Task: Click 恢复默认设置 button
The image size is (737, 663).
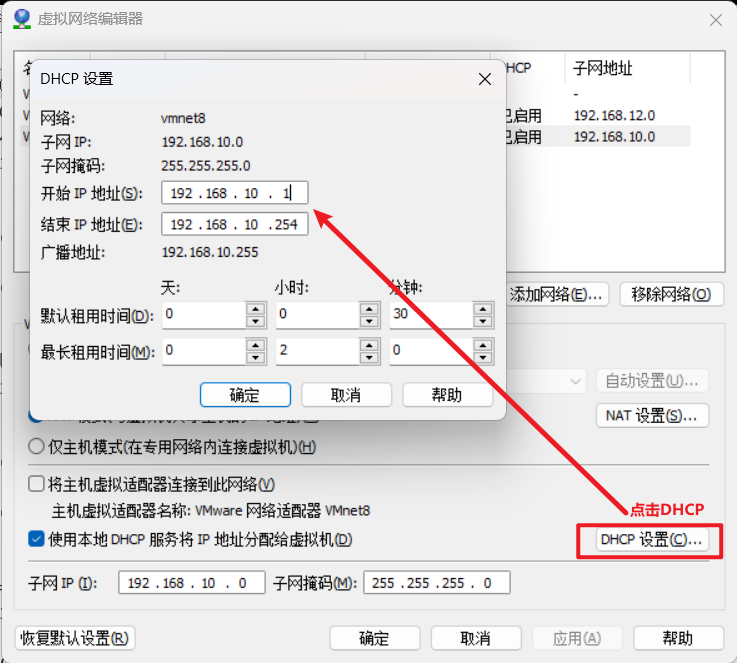Action: (76, 638)
